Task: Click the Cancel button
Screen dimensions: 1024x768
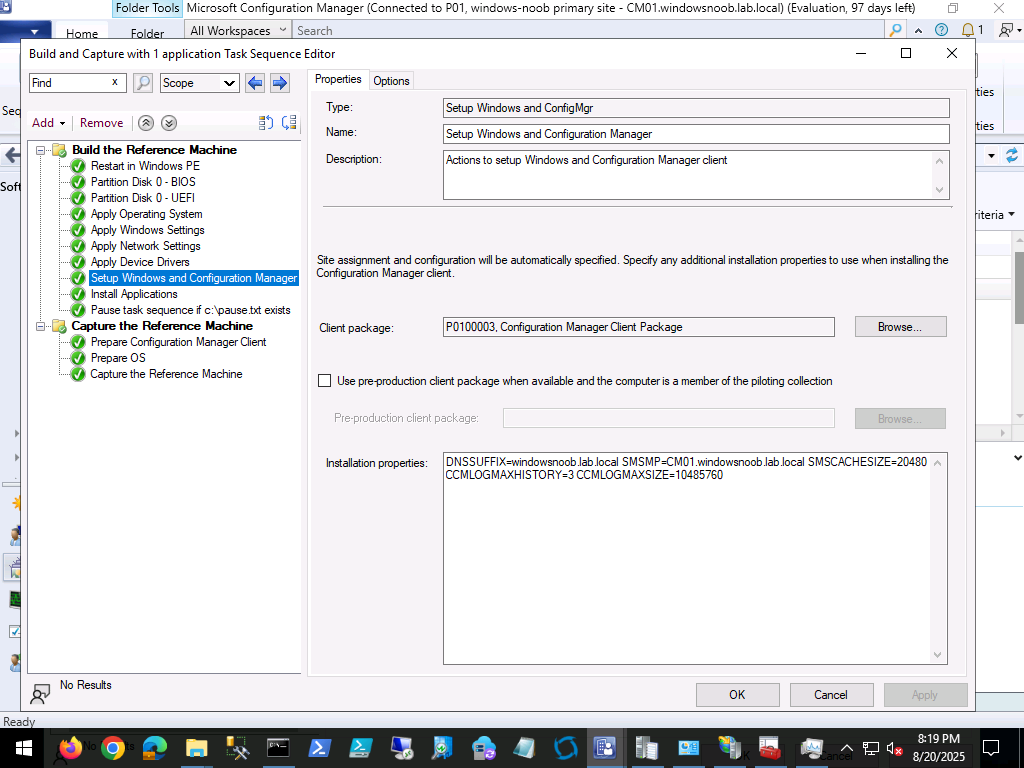Action: pos(831,695)
